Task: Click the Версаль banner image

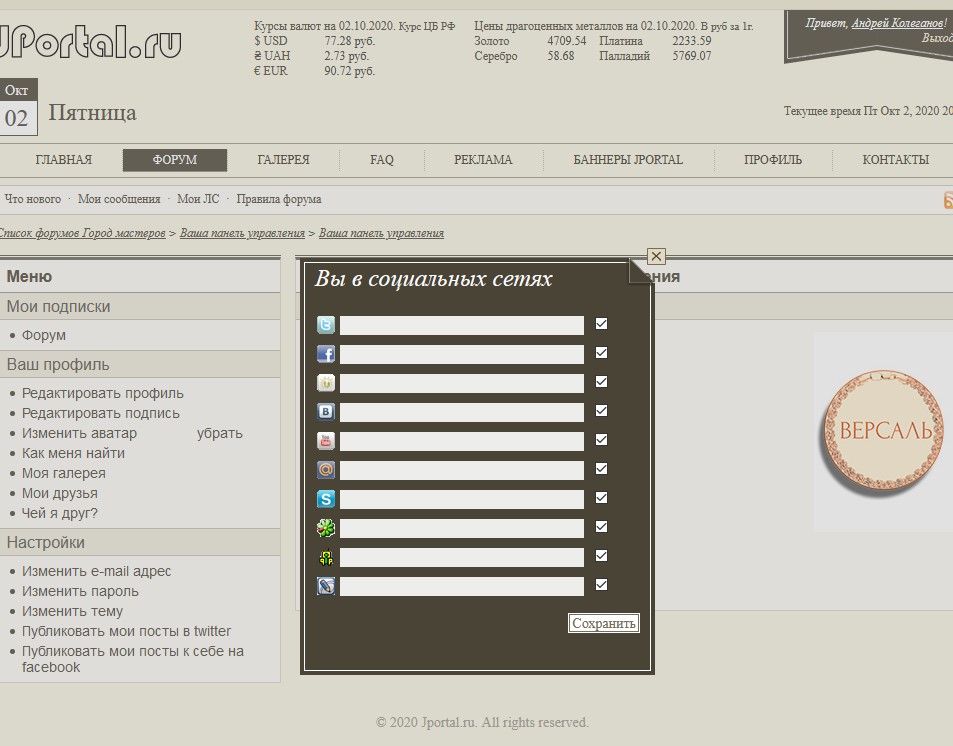Action: [882, 432]
